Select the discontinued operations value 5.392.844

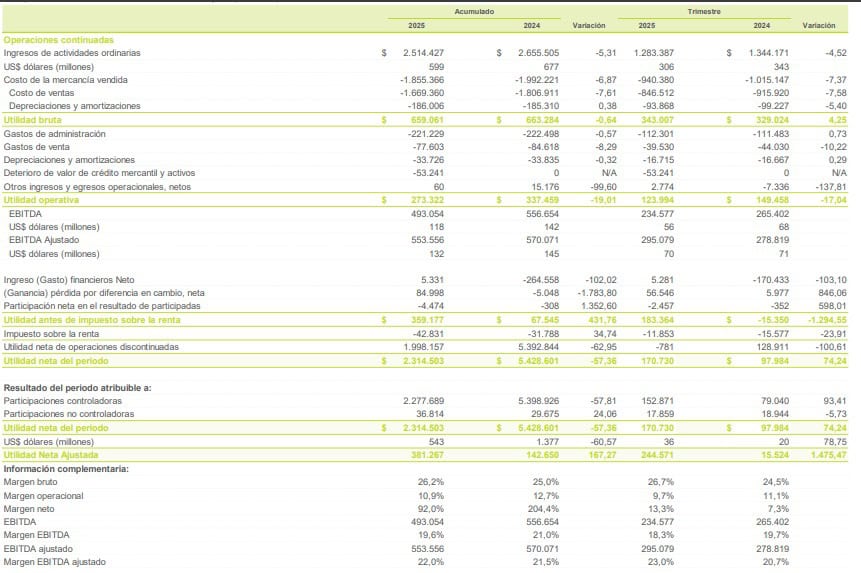(539, 347)
